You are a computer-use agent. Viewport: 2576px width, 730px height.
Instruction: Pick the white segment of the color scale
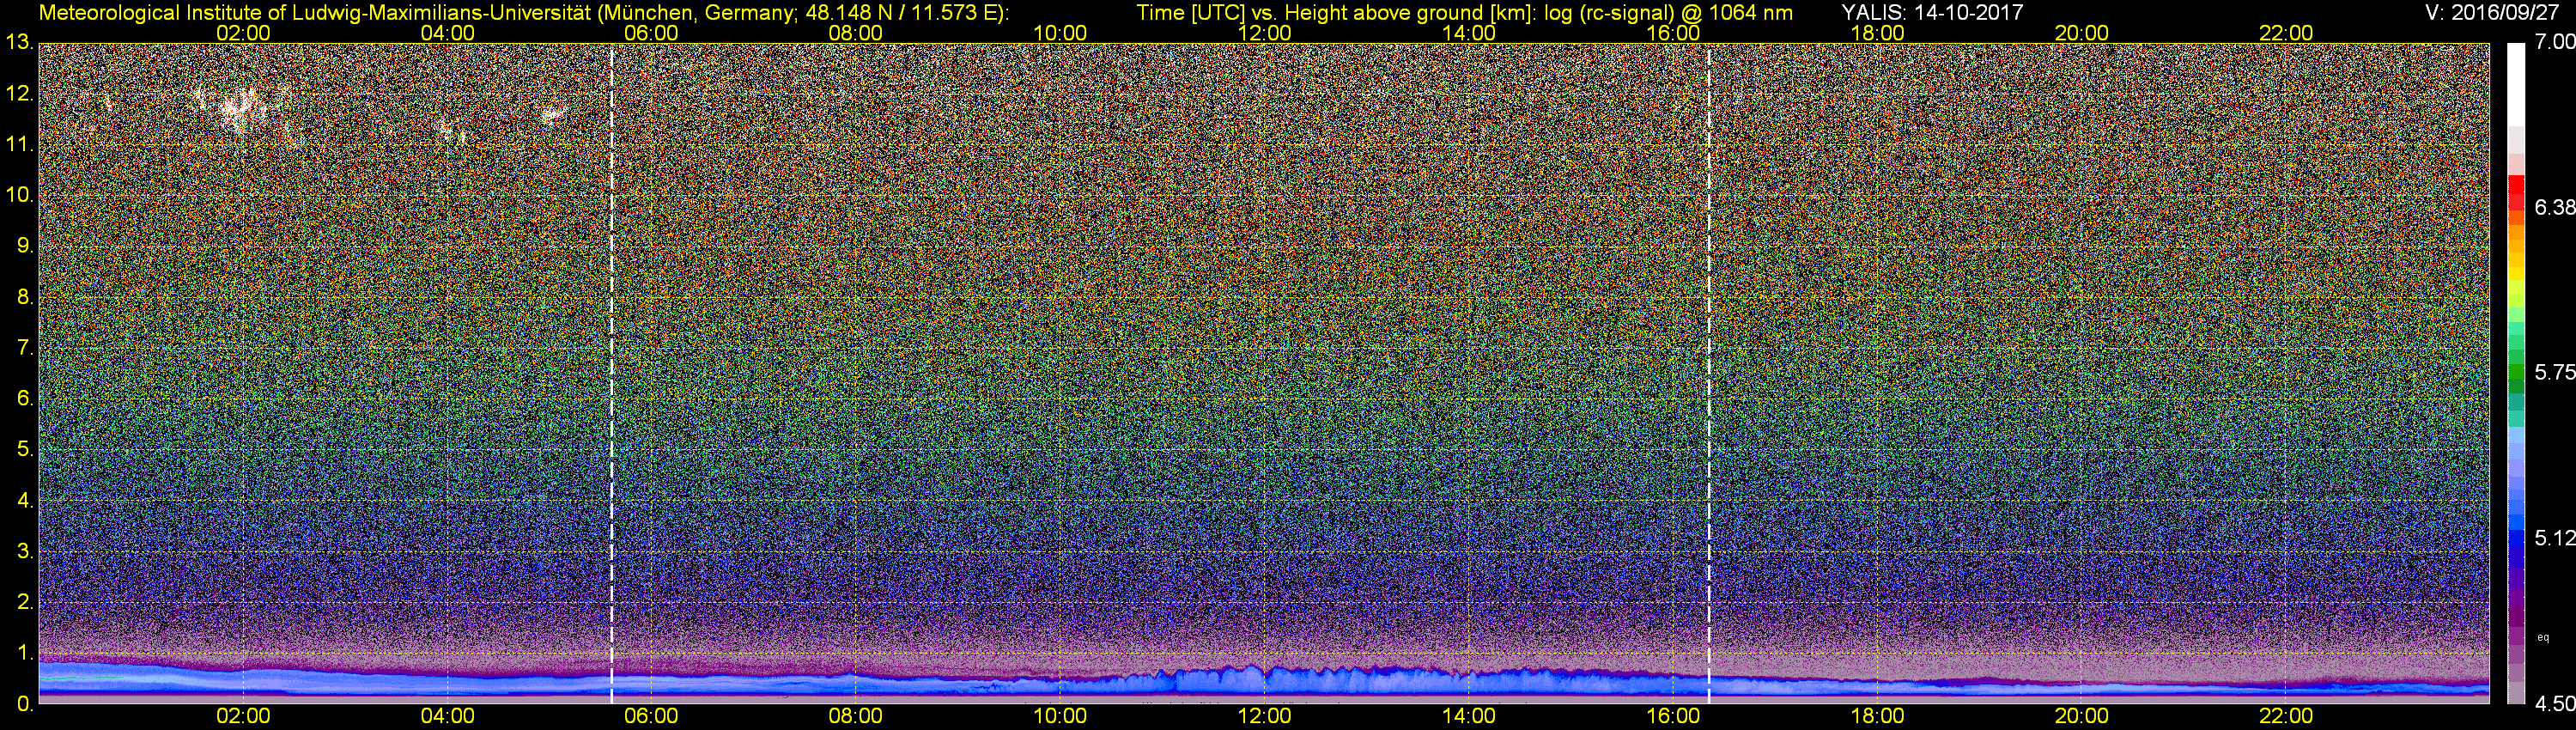(x=2516, y=85)
